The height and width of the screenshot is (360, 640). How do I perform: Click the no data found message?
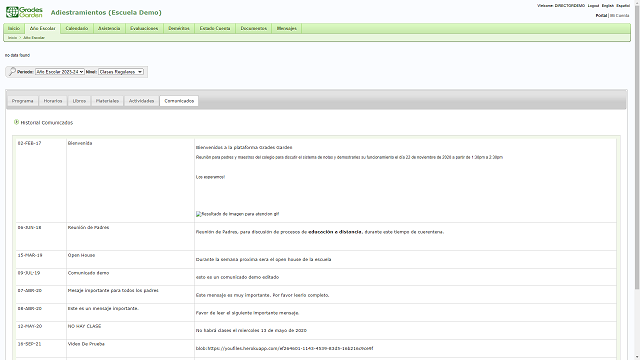click(x=17, y=55)
